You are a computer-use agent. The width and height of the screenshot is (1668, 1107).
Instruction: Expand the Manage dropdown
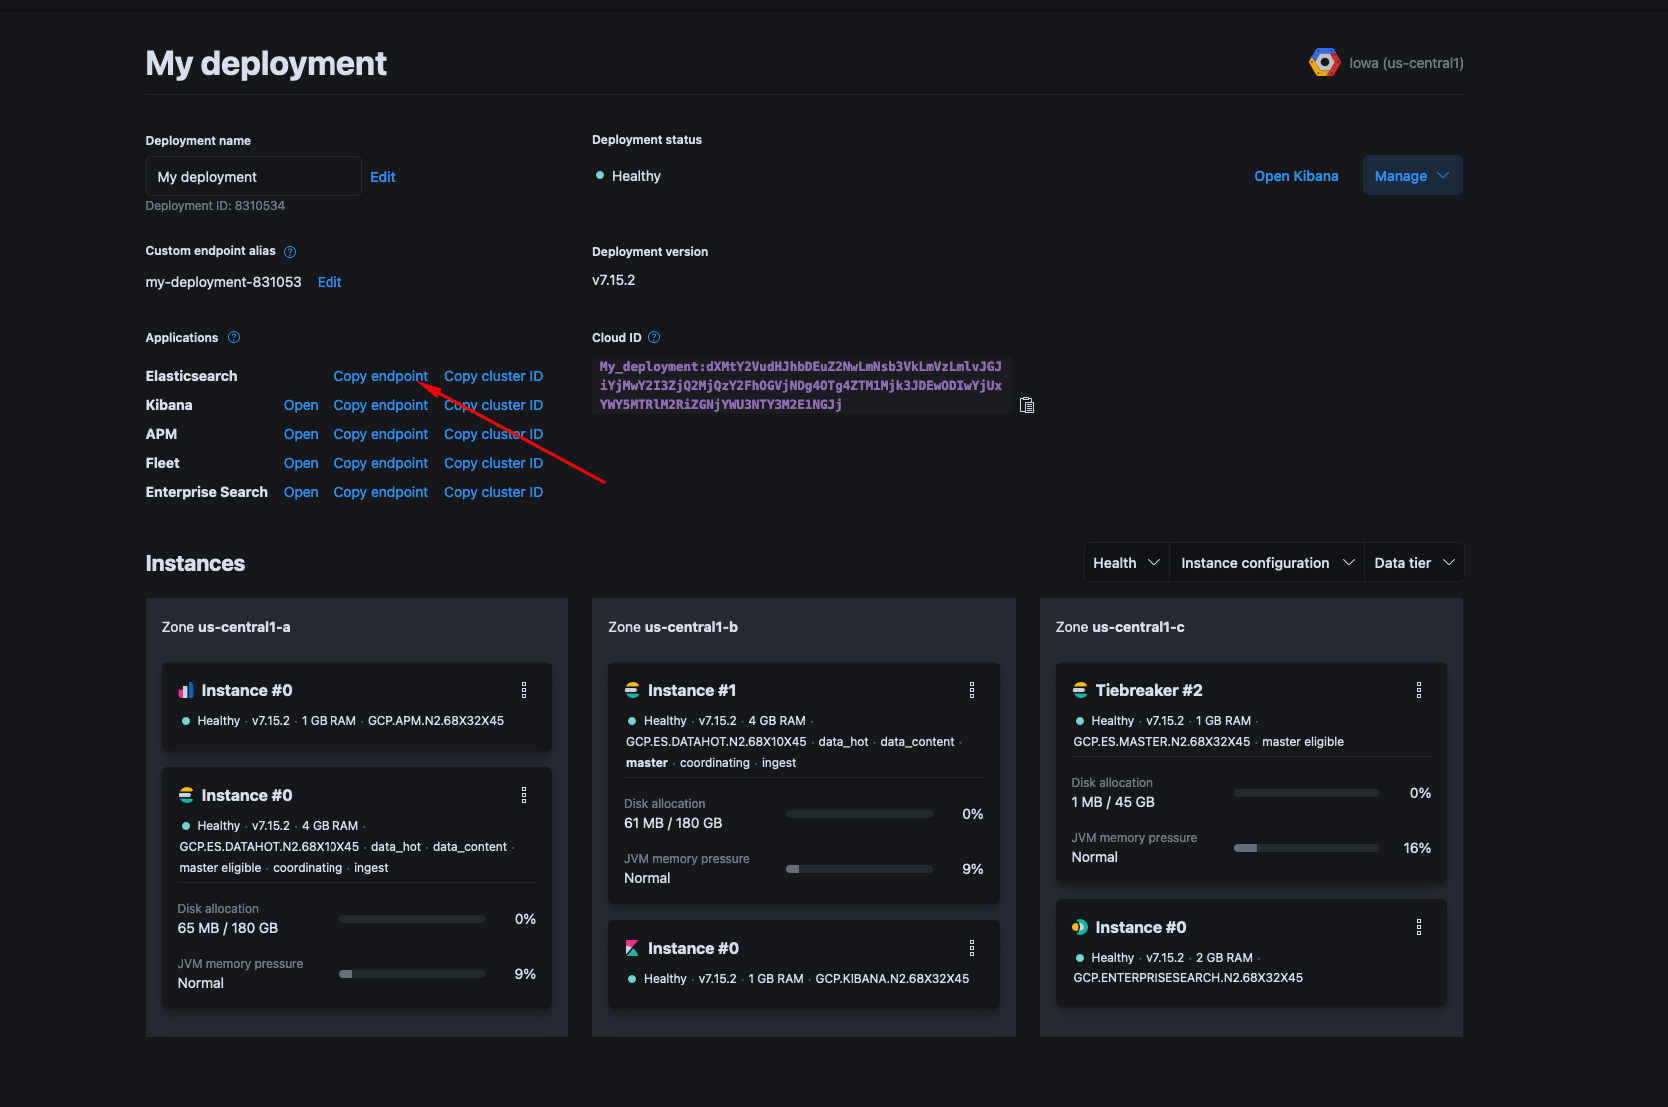click(x=1412, y=175)
